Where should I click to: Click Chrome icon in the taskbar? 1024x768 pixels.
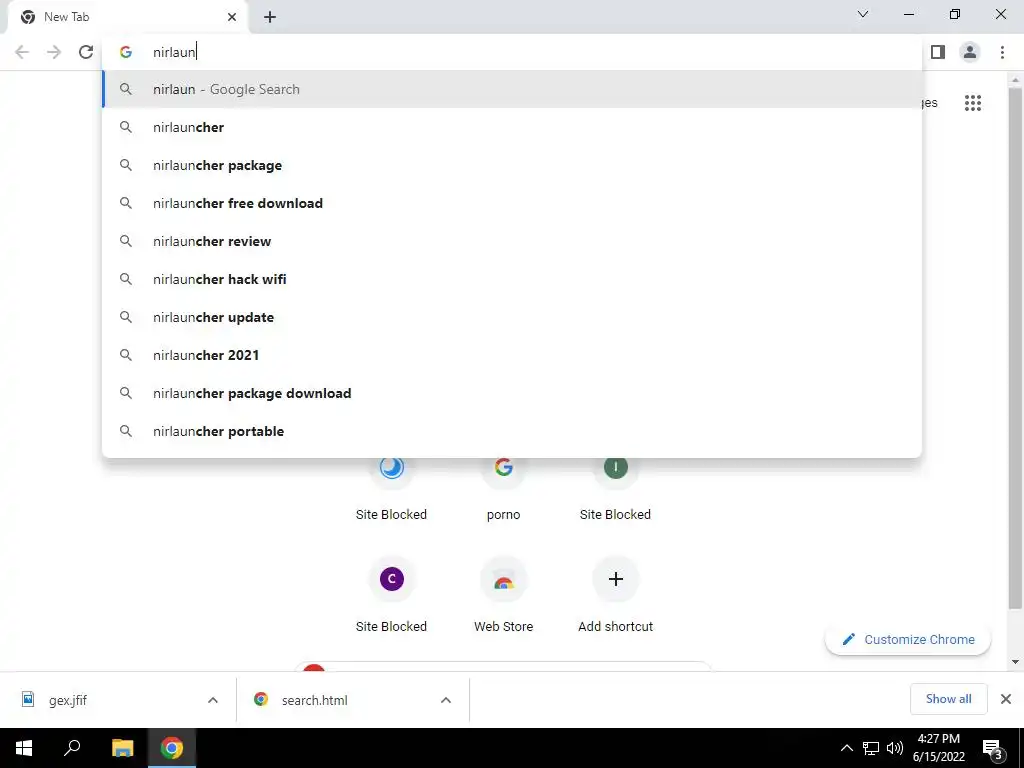[172, 748]
